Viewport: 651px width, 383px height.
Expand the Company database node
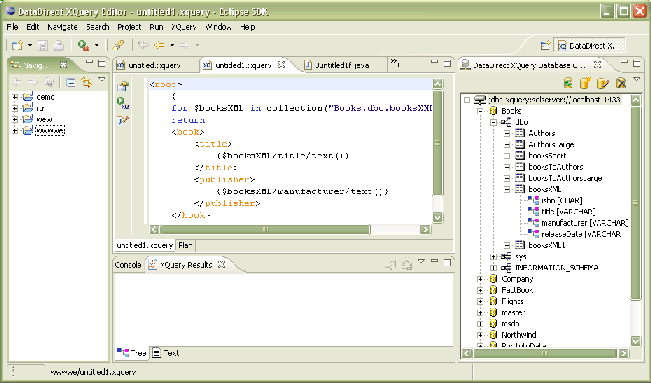click(480, 279)
